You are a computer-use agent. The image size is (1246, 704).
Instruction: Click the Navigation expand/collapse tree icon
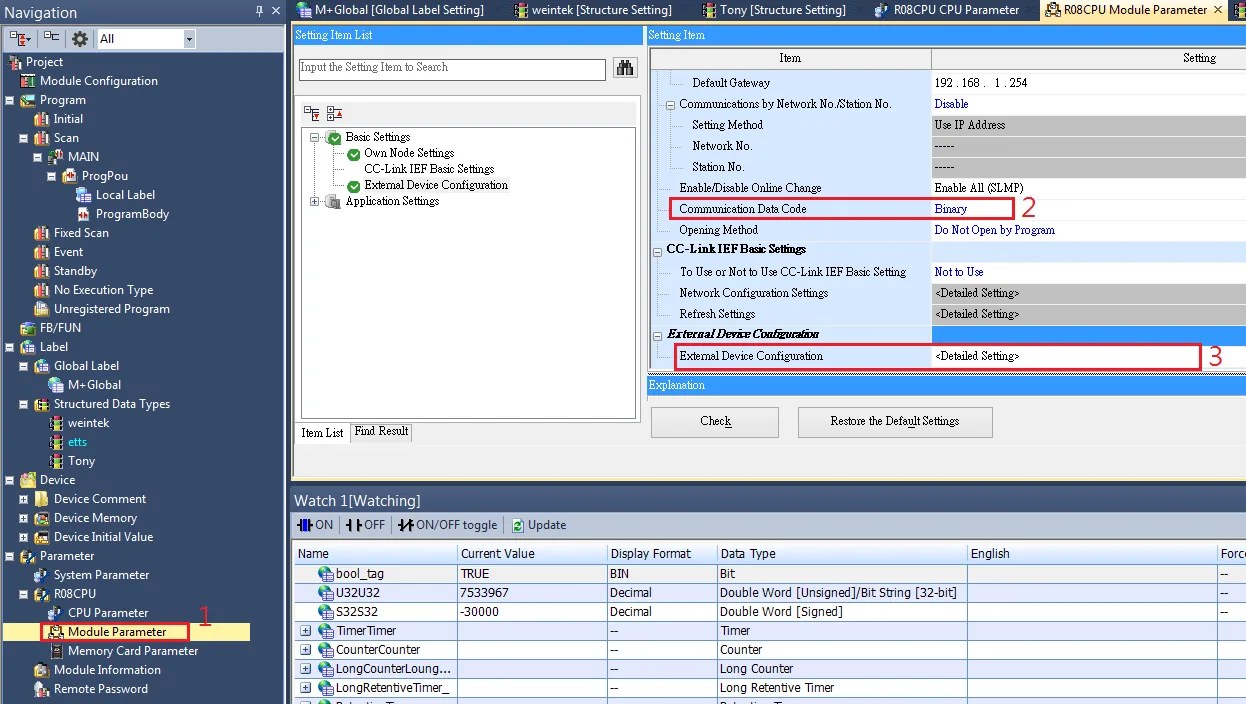[x=21, y=38]
